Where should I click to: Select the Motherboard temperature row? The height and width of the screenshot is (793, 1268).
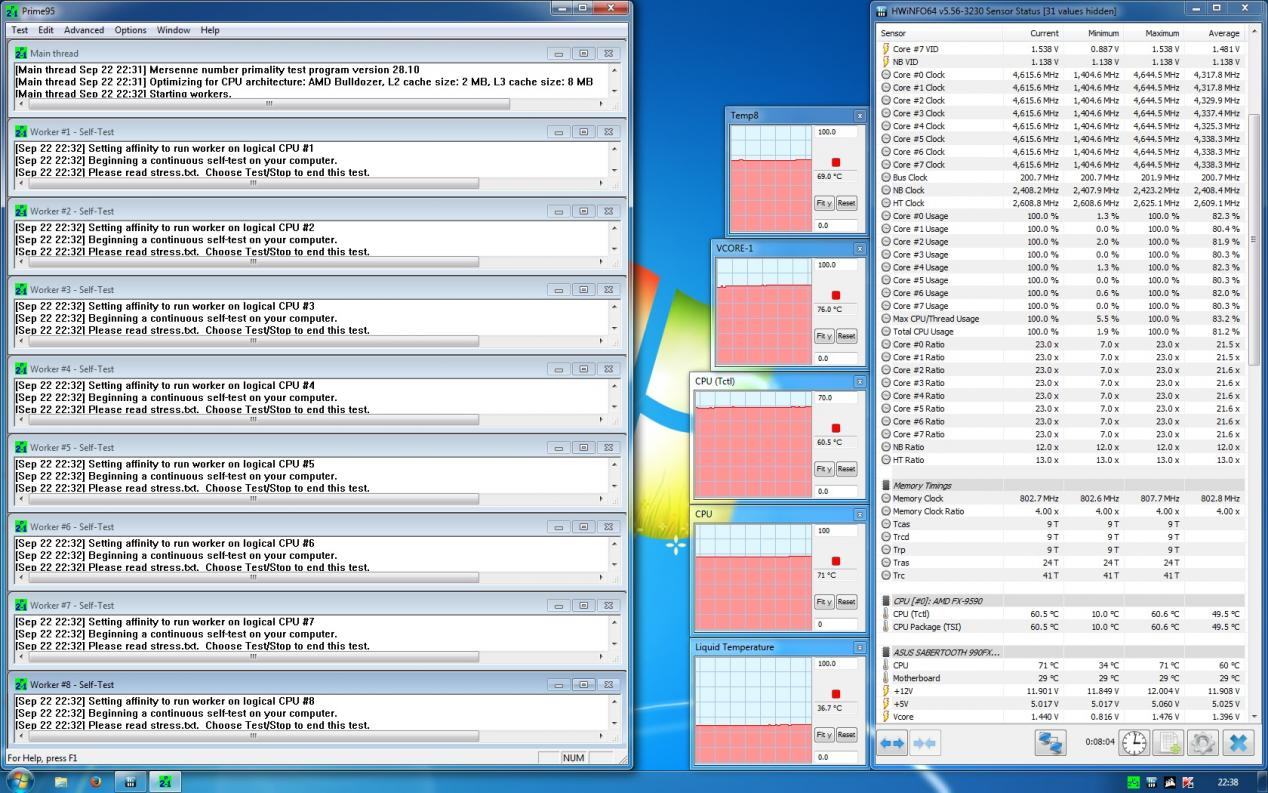tap(1061, 678)
